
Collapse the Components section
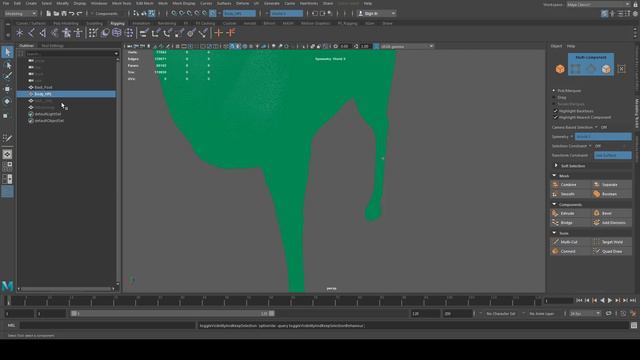pyautogui.click(x=554, y=204)
